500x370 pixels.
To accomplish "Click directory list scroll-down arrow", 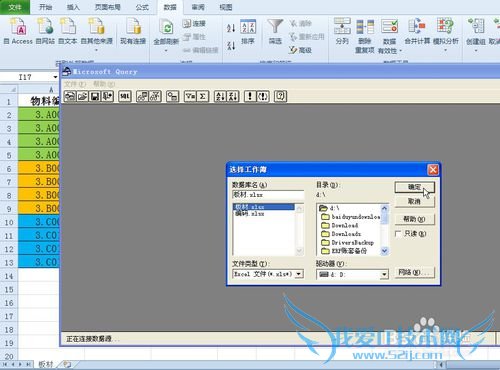I will pyautogui.click(x=384, y=251).
